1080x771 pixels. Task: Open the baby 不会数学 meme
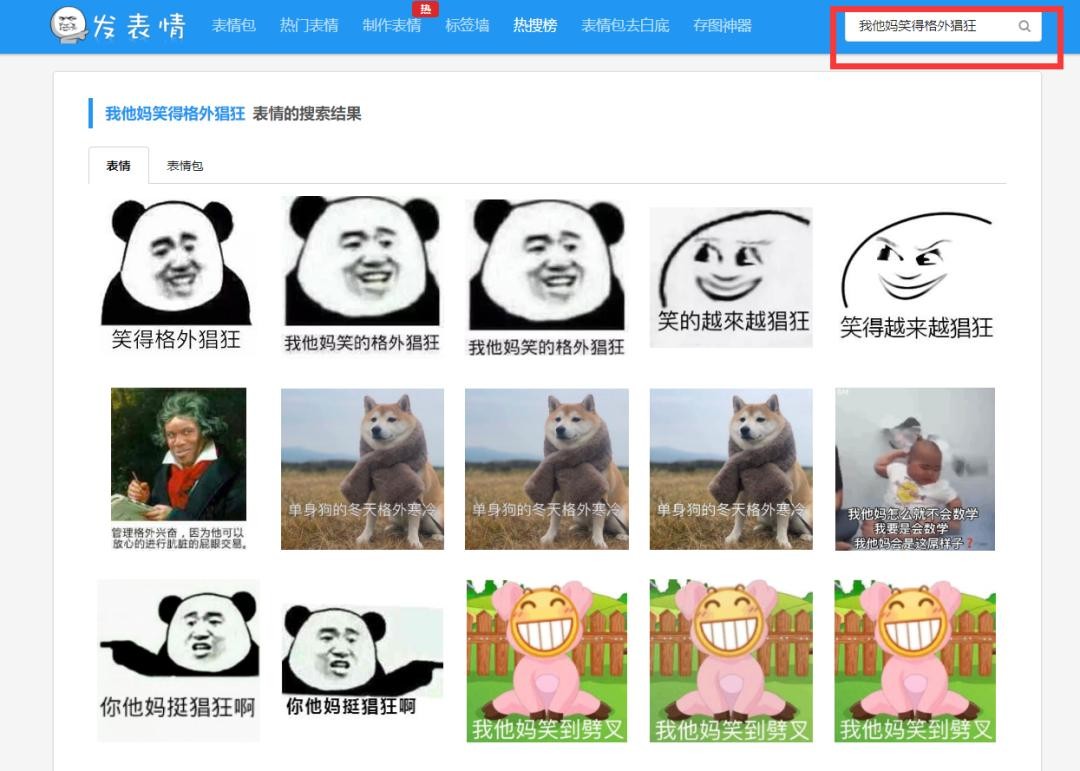tap(915, 468)
